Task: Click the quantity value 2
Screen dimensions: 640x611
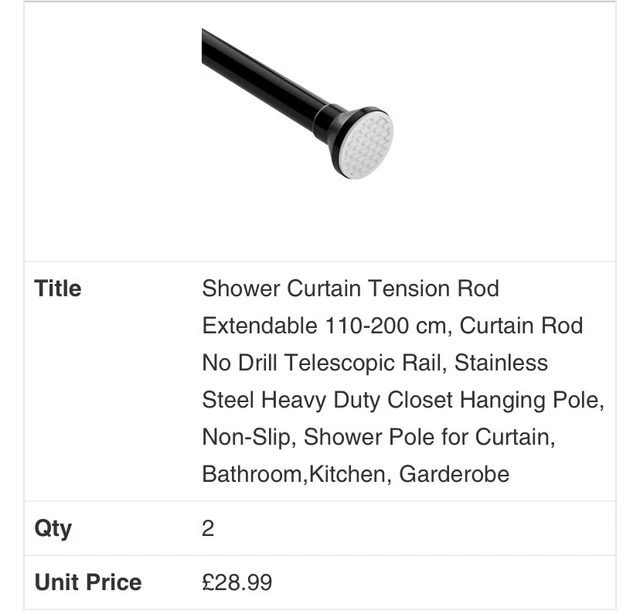Action: 208,529
